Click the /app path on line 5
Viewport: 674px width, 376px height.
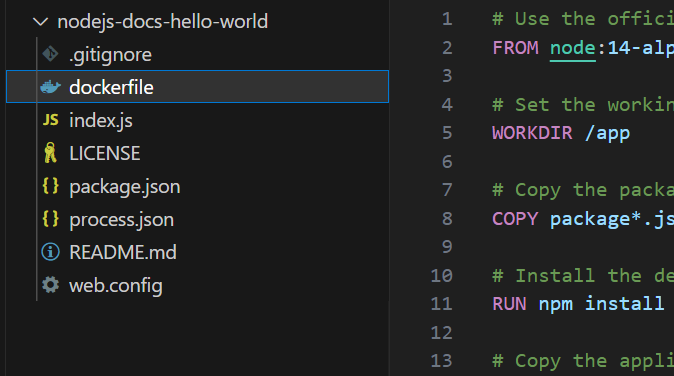click(607, 134)
